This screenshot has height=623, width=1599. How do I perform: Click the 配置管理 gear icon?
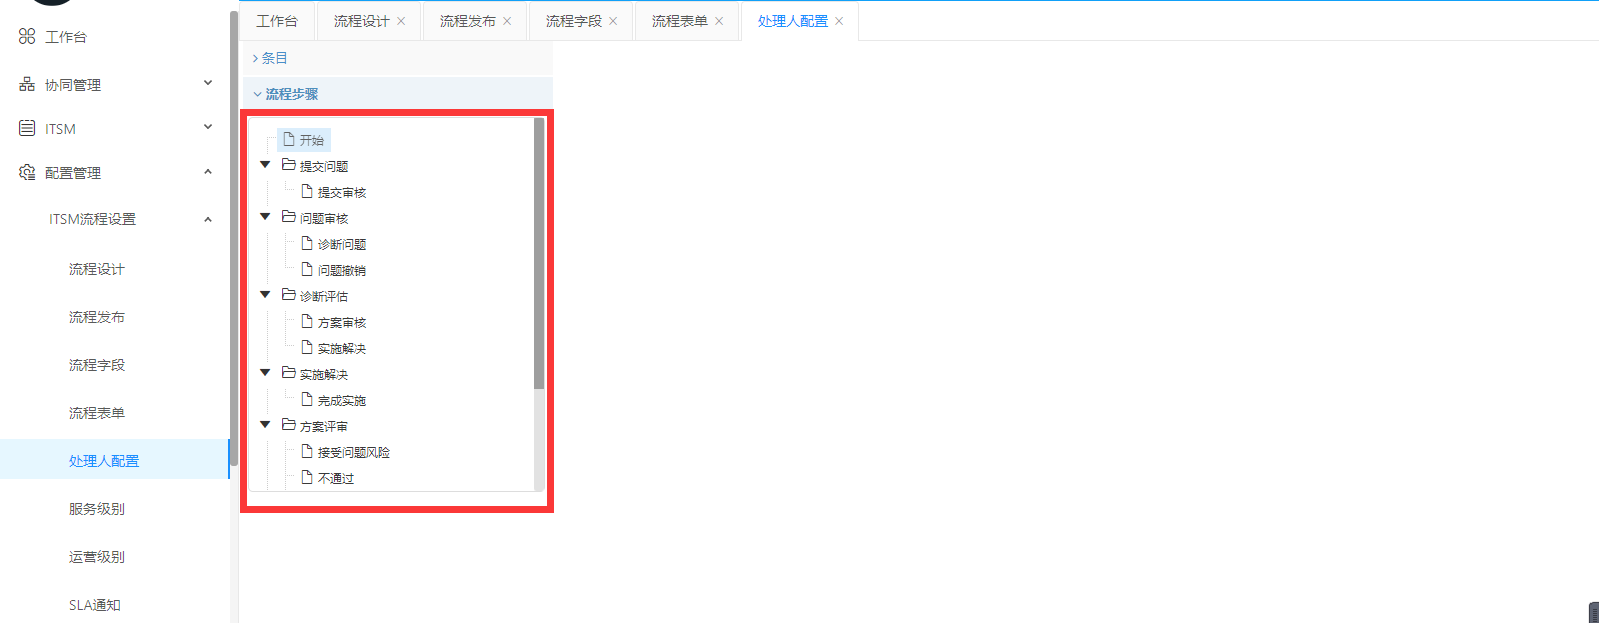click(27, 173)
